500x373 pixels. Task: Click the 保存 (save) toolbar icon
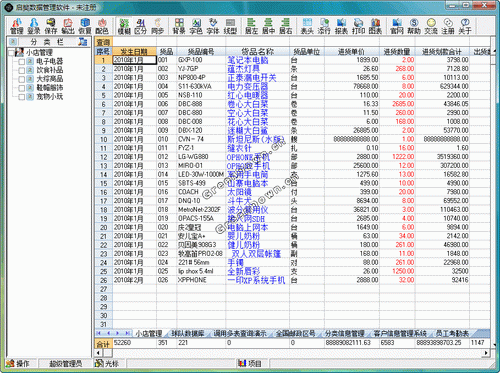tap(51, 26)
